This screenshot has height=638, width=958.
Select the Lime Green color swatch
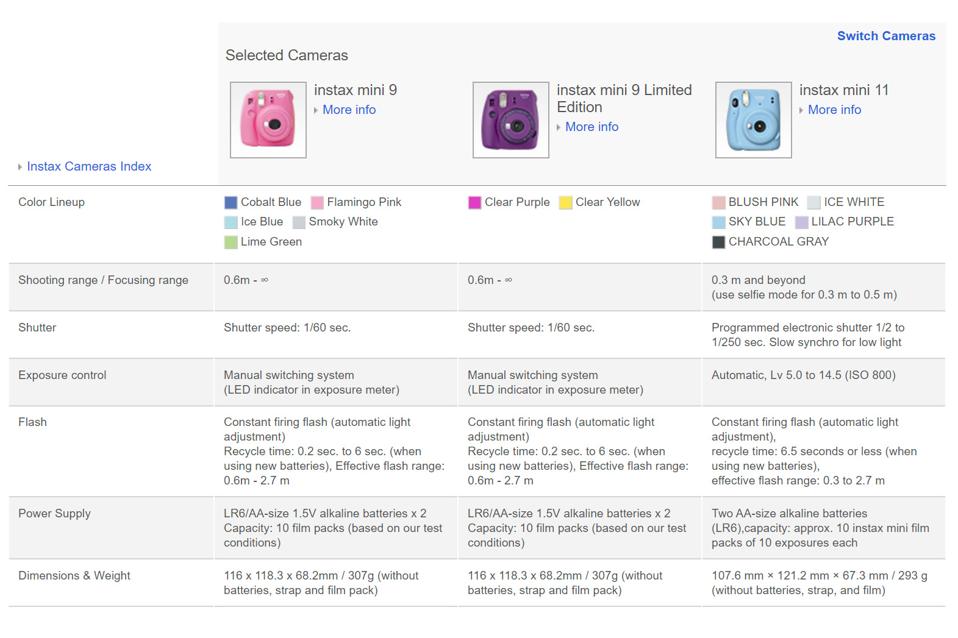point(231,242)
